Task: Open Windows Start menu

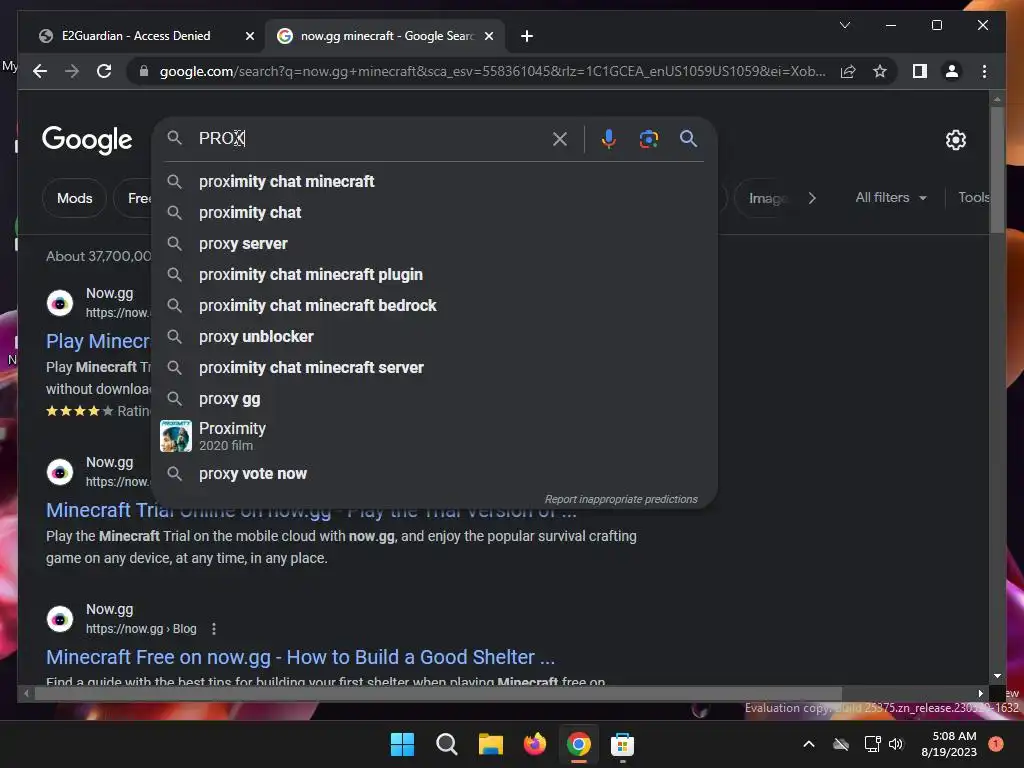Action: (x=402, y=744)
